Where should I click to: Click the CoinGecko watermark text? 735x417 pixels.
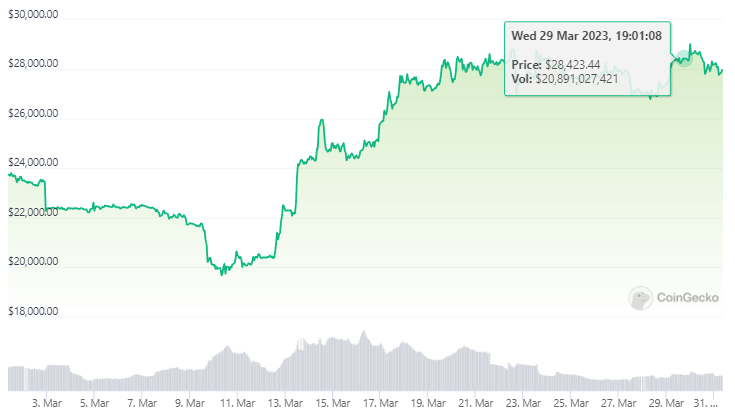pyautogui.click(x=688, y=298)
